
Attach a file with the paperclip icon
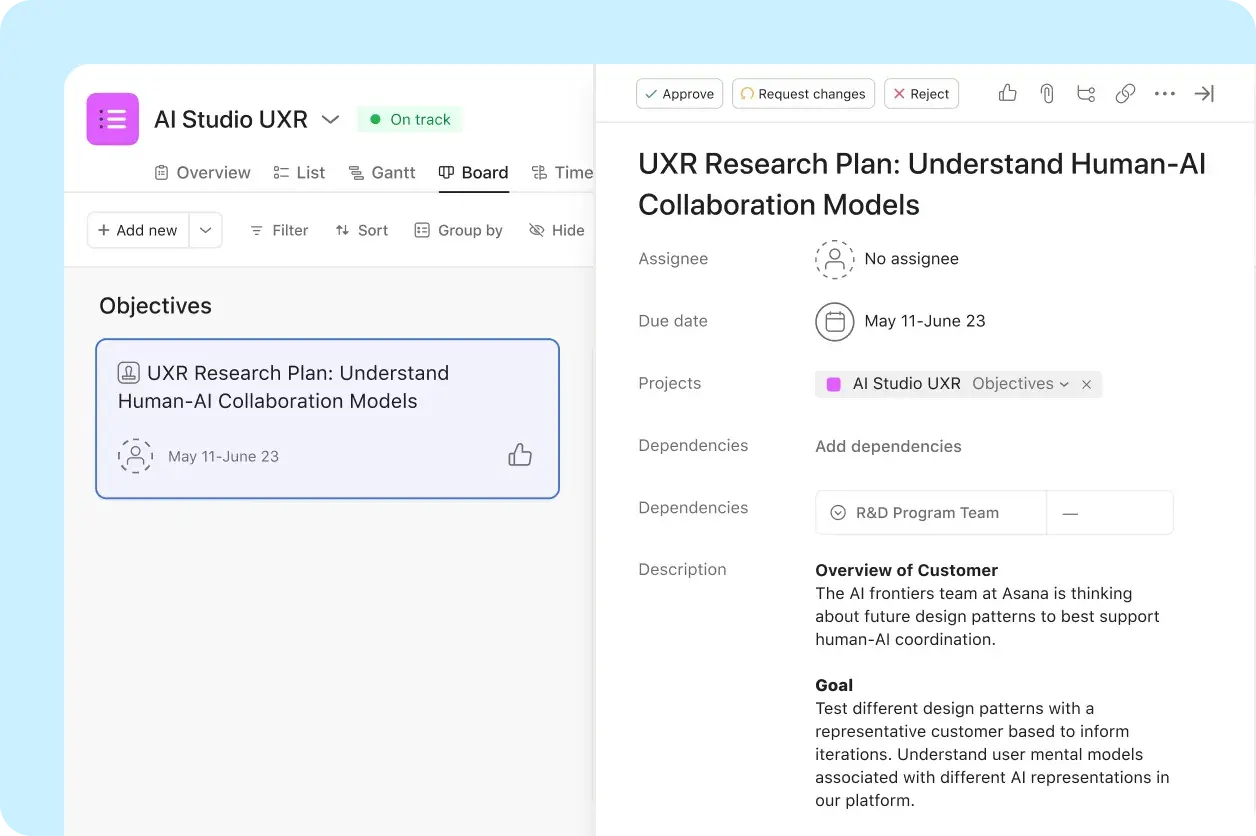pos(1047,93)
